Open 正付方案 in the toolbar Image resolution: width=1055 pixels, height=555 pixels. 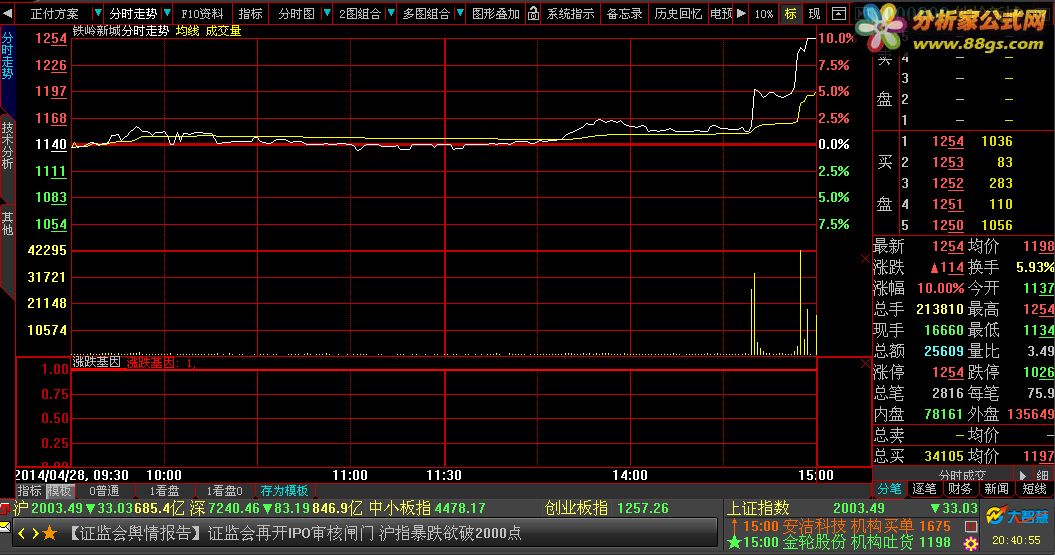pos(54,13)
